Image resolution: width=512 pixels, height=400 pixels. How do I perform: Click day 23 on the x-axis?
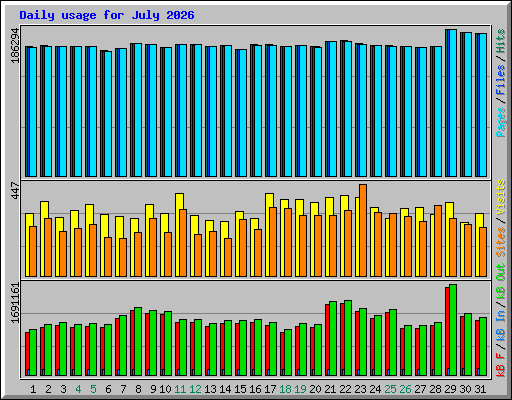pos(360,389)
